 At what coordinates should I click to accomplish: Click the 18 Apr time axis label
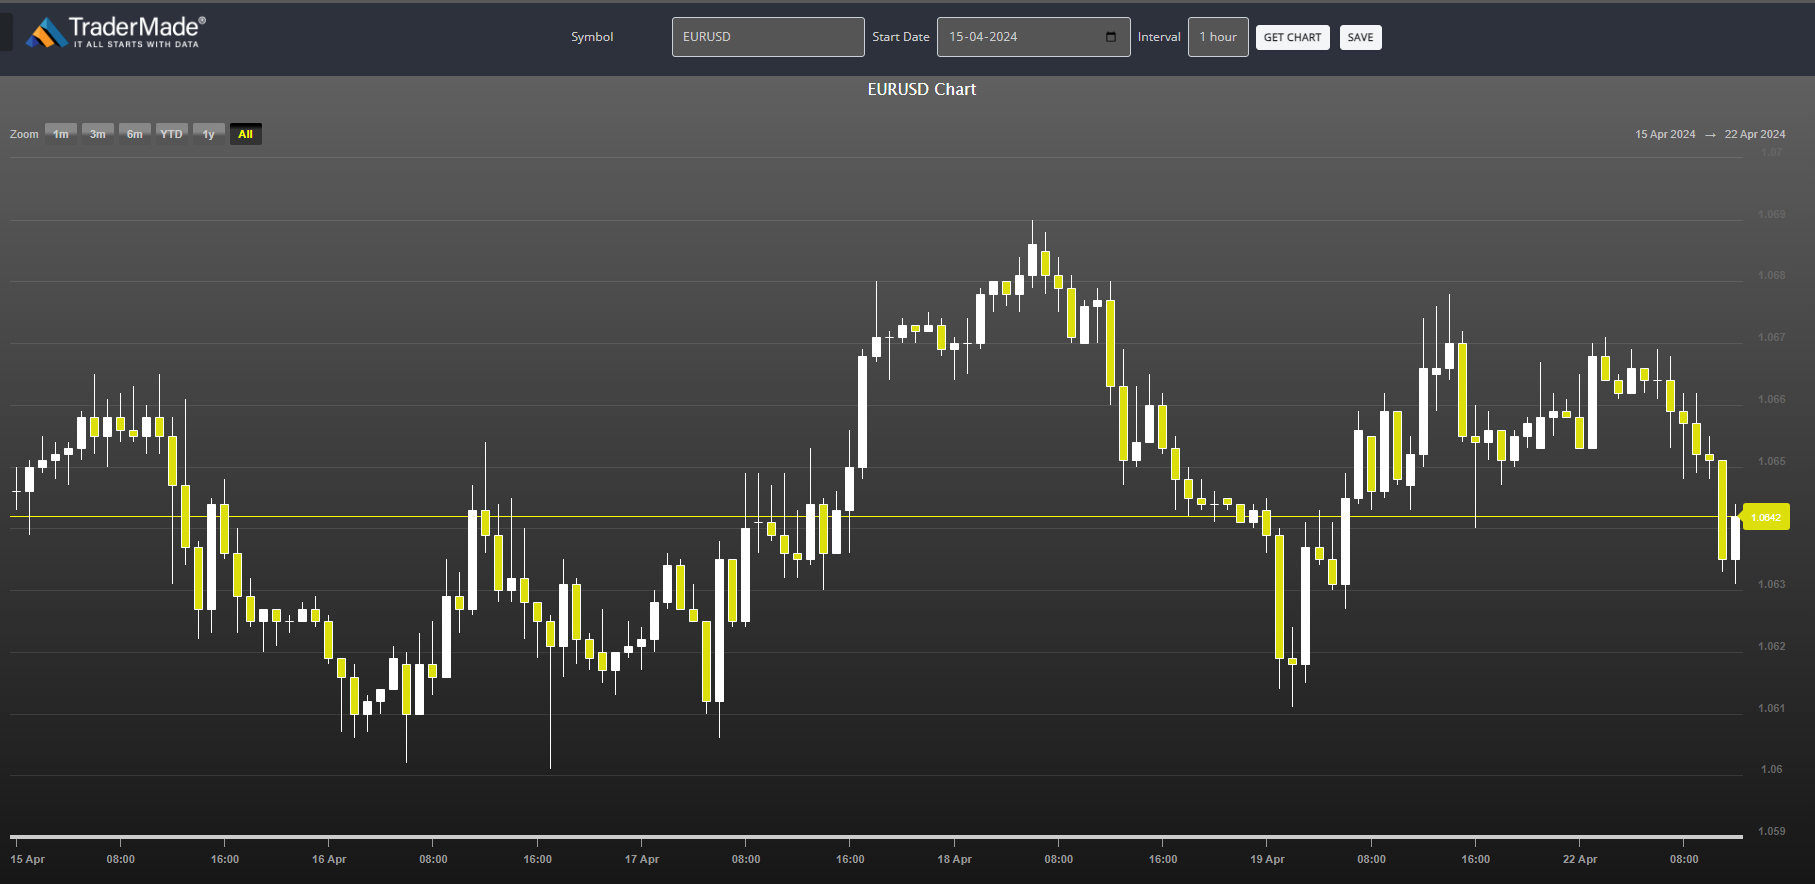tap(954, 859)
